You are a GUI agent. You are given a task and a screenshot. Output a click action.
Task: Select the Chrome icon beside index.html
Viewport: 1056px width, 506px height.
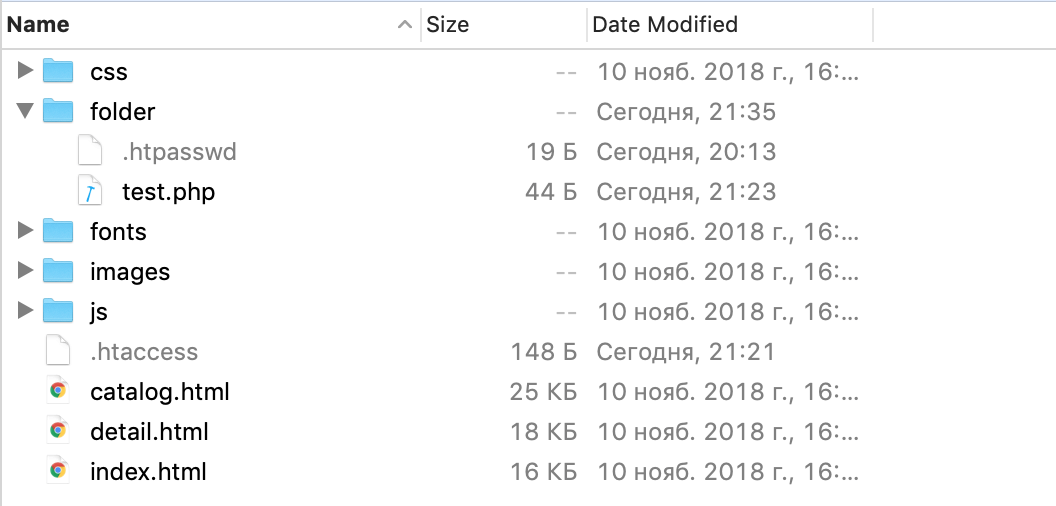pyautogui.click(x=58, y=470)
